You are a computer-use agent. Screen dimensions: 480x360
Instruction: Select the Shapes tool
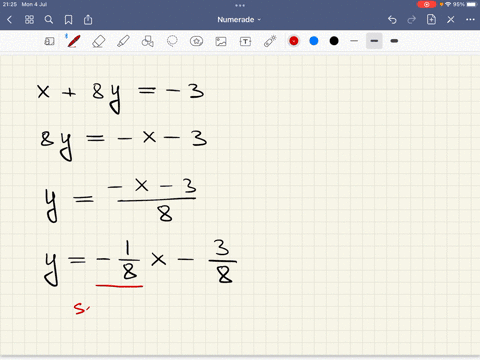point(147,41)
